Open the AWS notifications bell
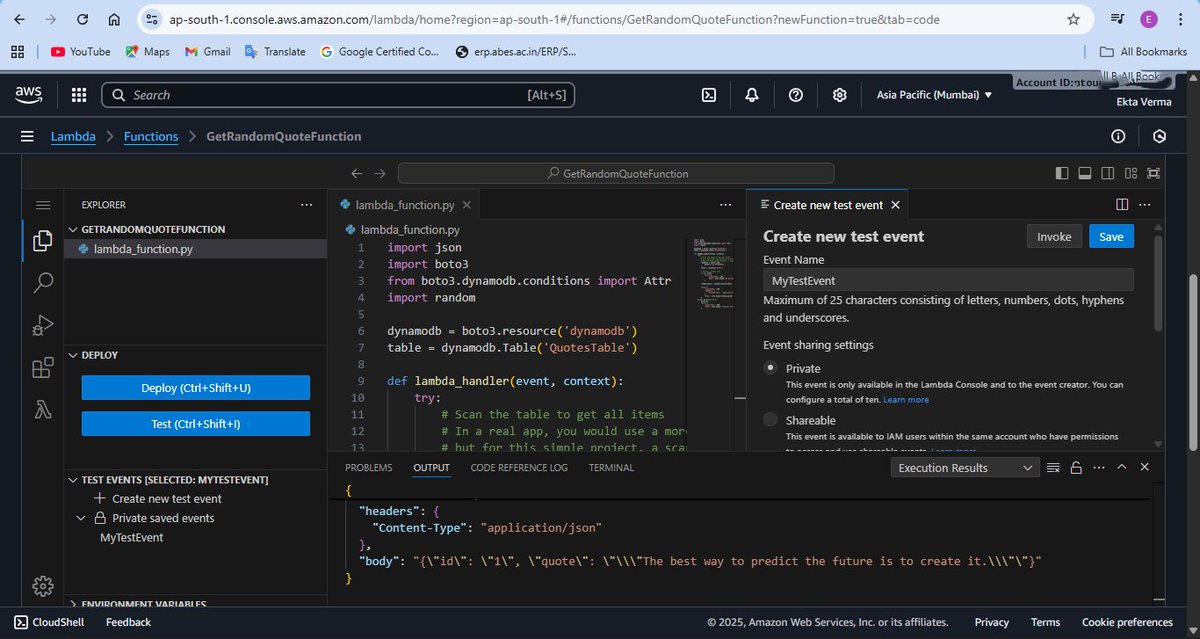The image size is (1200, 639). 751,95
